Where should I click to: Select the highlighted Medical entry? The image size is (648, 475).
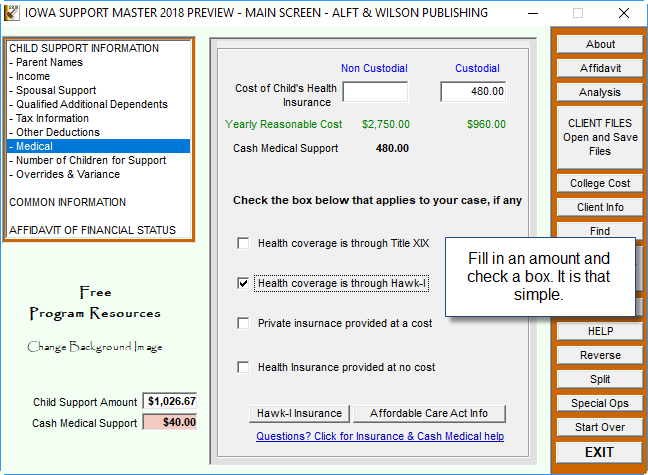coord(98,146)
